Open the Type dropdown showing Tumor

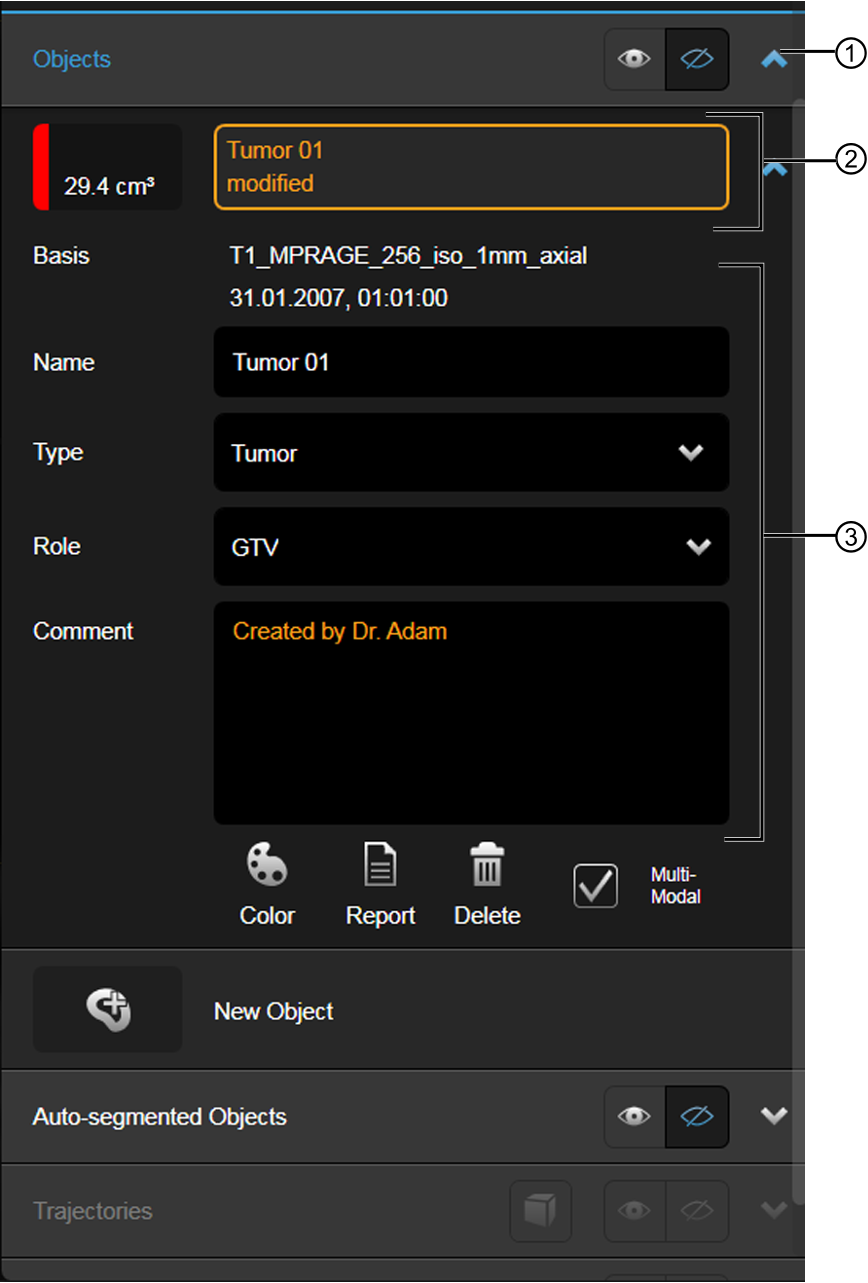coord(471,453)
